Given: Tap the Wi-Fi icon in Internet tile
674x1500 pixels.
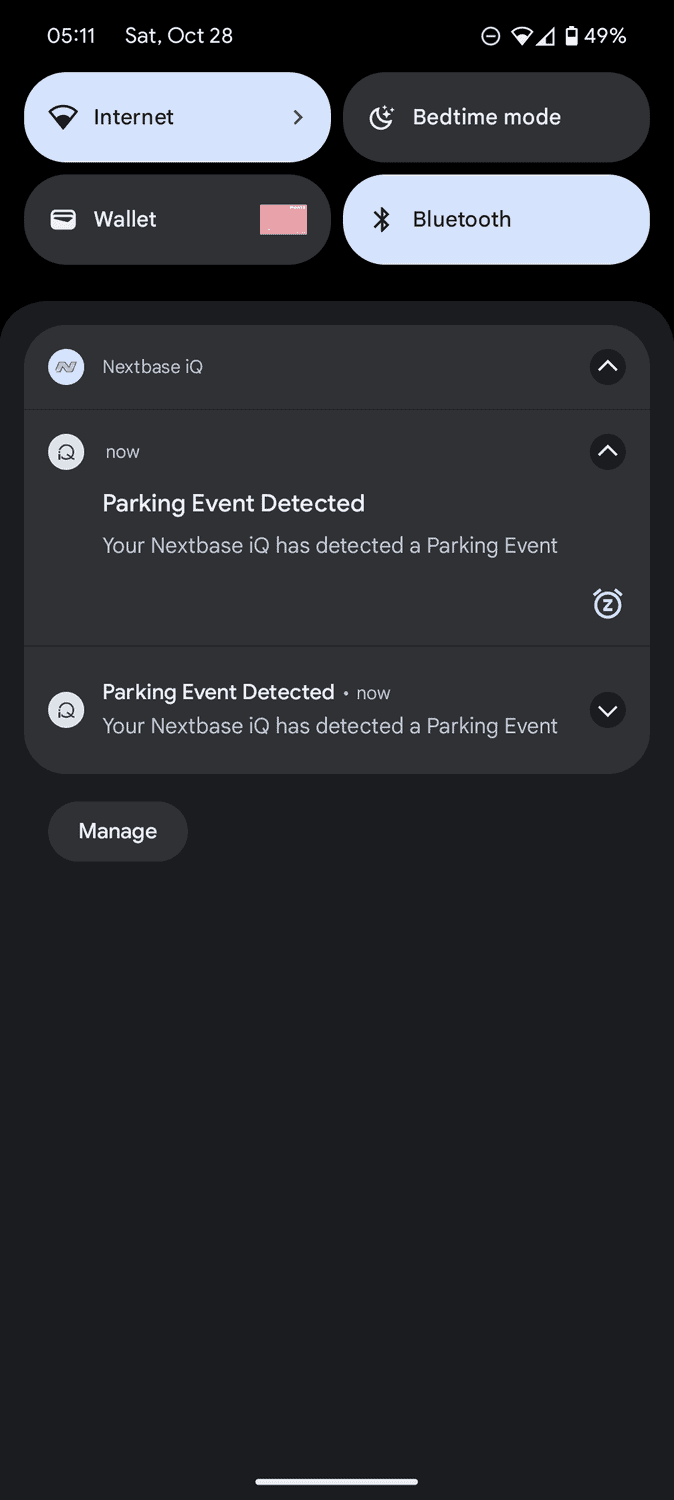Looking at the screenshot, I should point(63,118).
